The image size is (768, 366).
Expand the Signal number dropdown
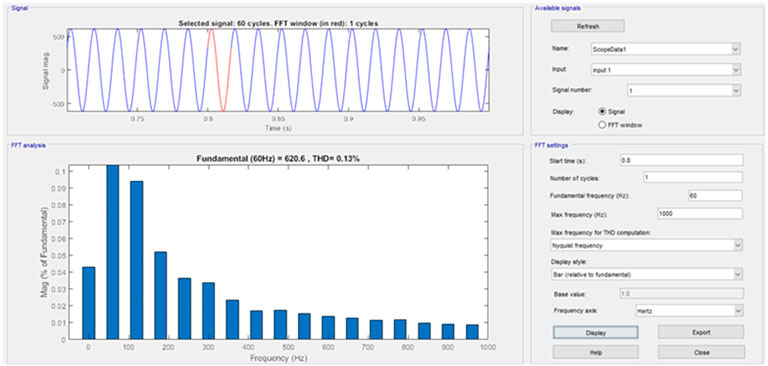click(684, 91)
